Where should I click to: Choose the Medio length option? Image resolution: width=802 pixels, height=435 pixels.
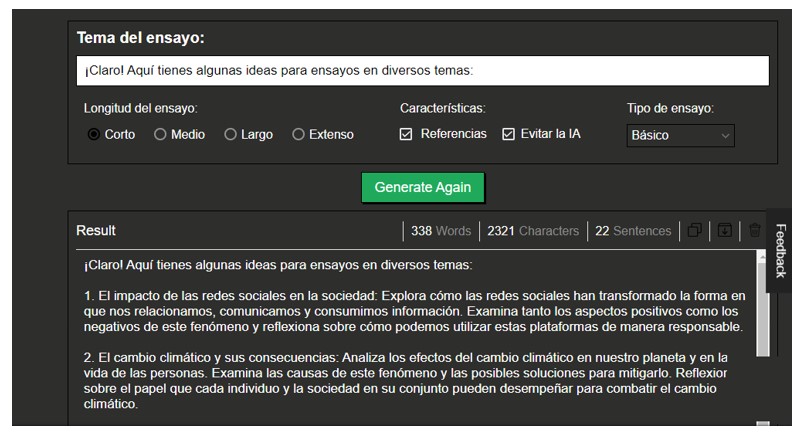[160, 134]
